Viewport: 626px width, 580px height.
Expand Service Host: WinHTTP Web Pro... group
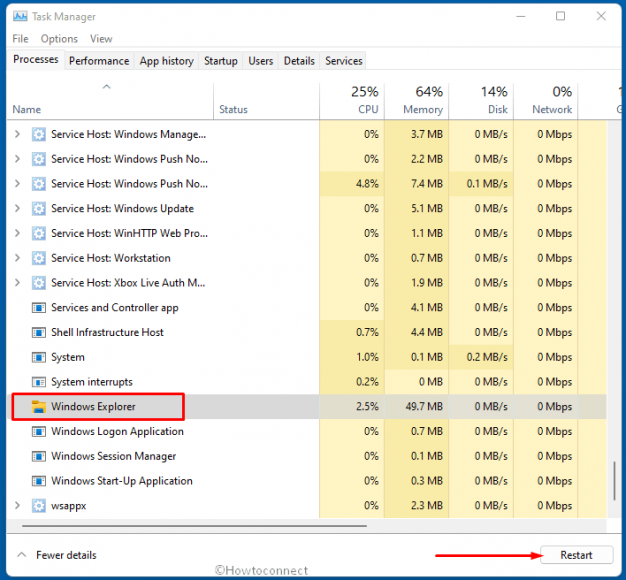click(17, 233)
